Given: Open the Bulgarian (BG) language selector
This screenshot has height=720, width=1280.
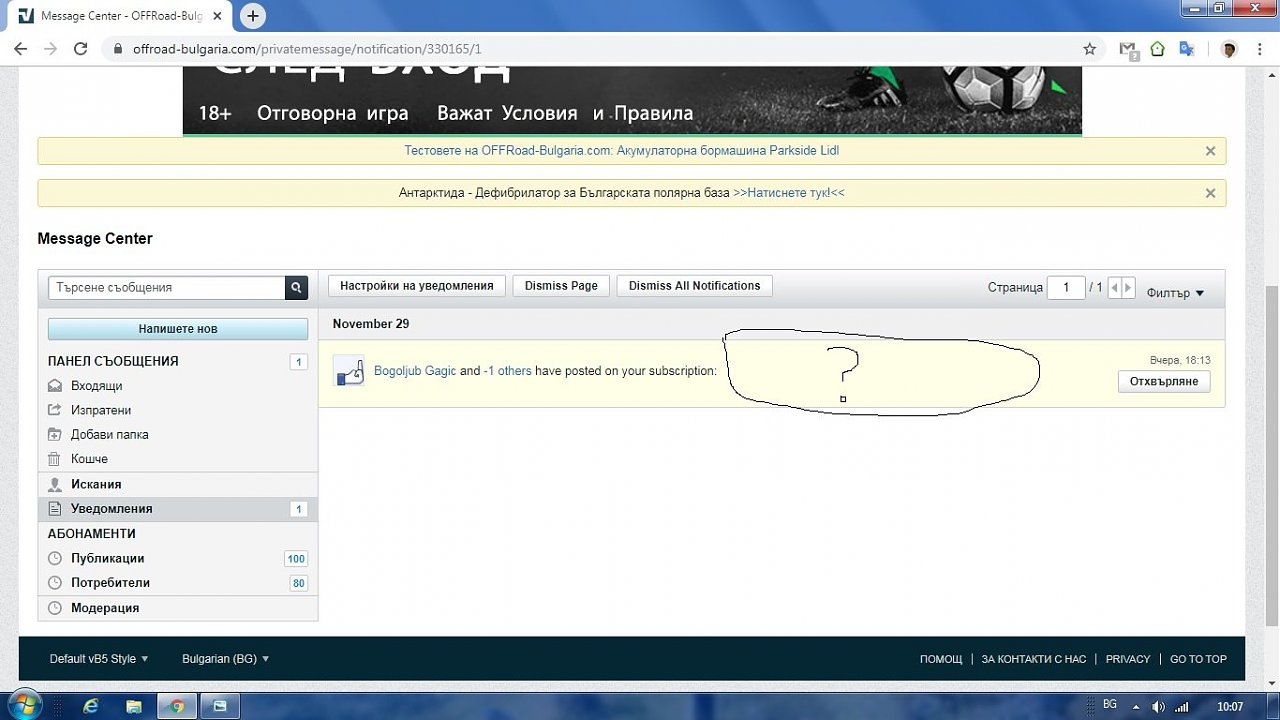Looking at the screenshot, I should [225, 659].
